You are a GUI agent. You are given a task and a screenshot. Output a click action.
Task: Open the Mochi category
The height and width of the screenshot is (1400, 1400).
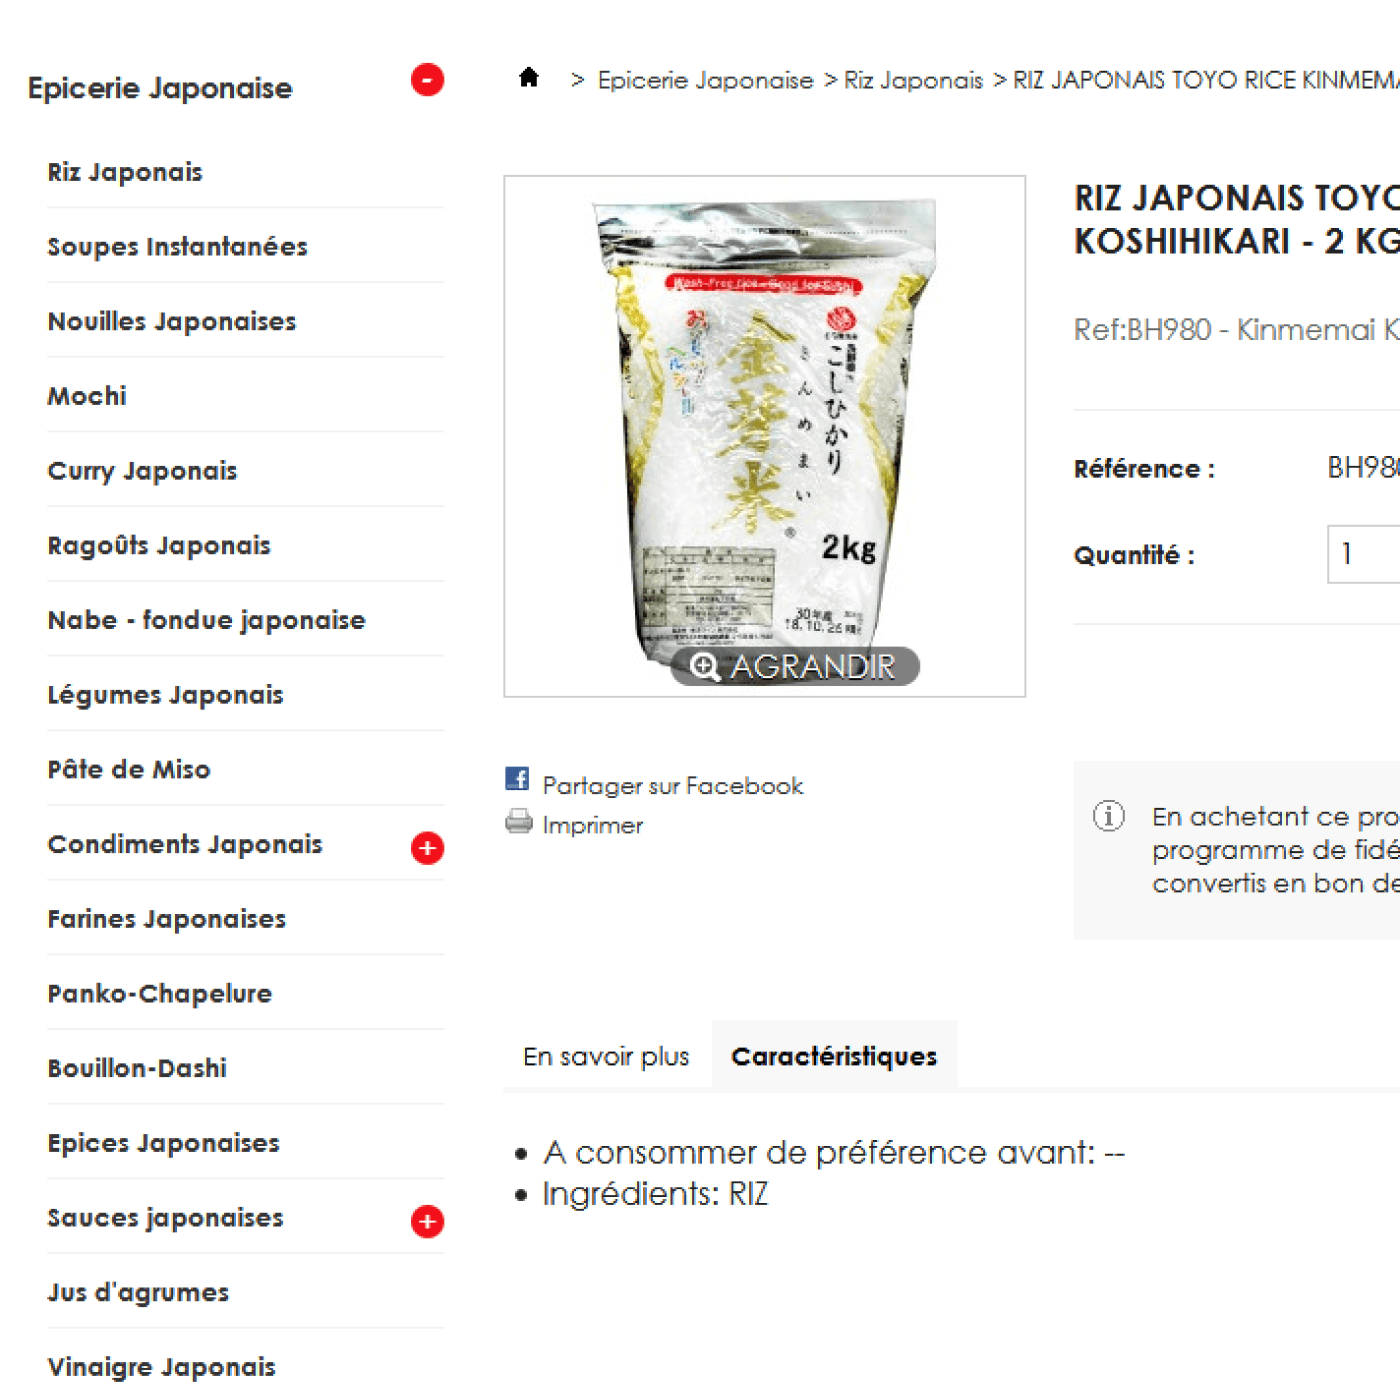point(87,396)
